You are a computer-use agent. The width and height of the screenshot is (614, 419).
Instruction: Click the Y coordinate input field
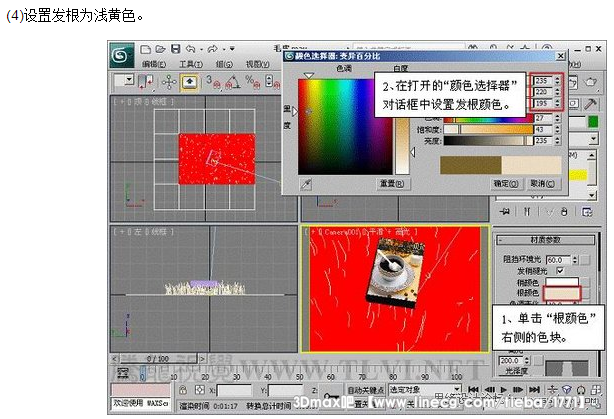285,390
